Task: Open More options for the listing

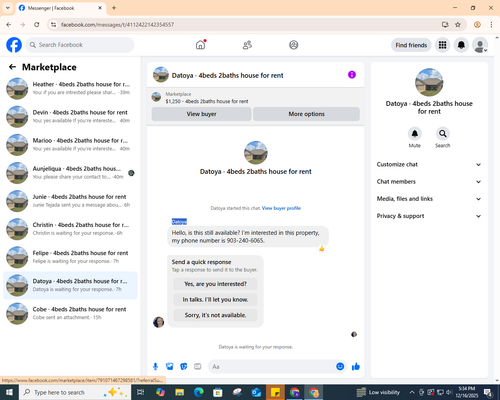Action: 306,114
